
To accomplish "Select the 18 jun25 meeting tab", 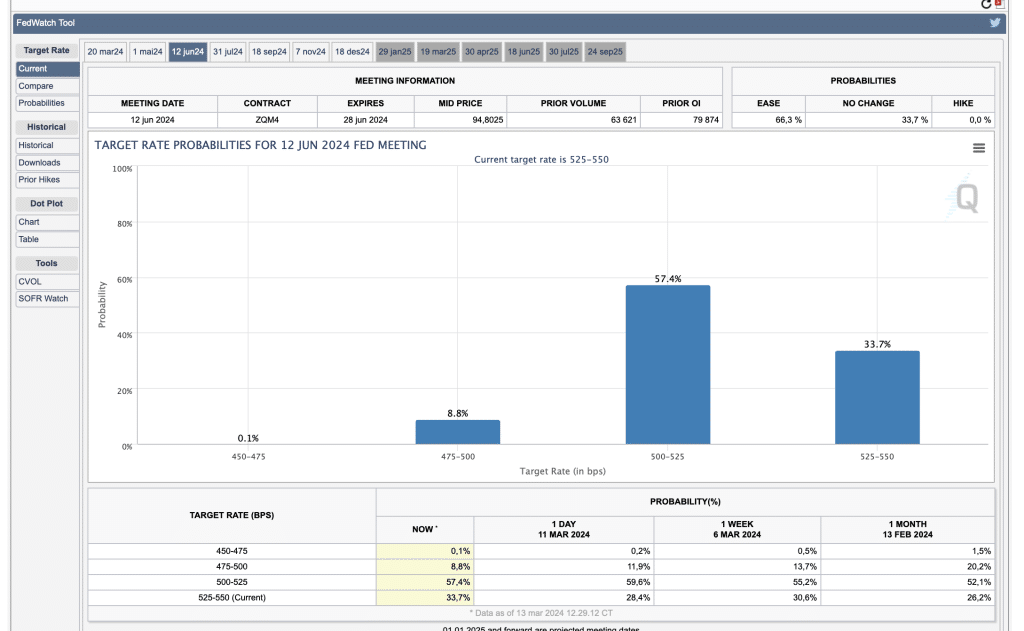I will pyautogui.click(x=524, y=52).
